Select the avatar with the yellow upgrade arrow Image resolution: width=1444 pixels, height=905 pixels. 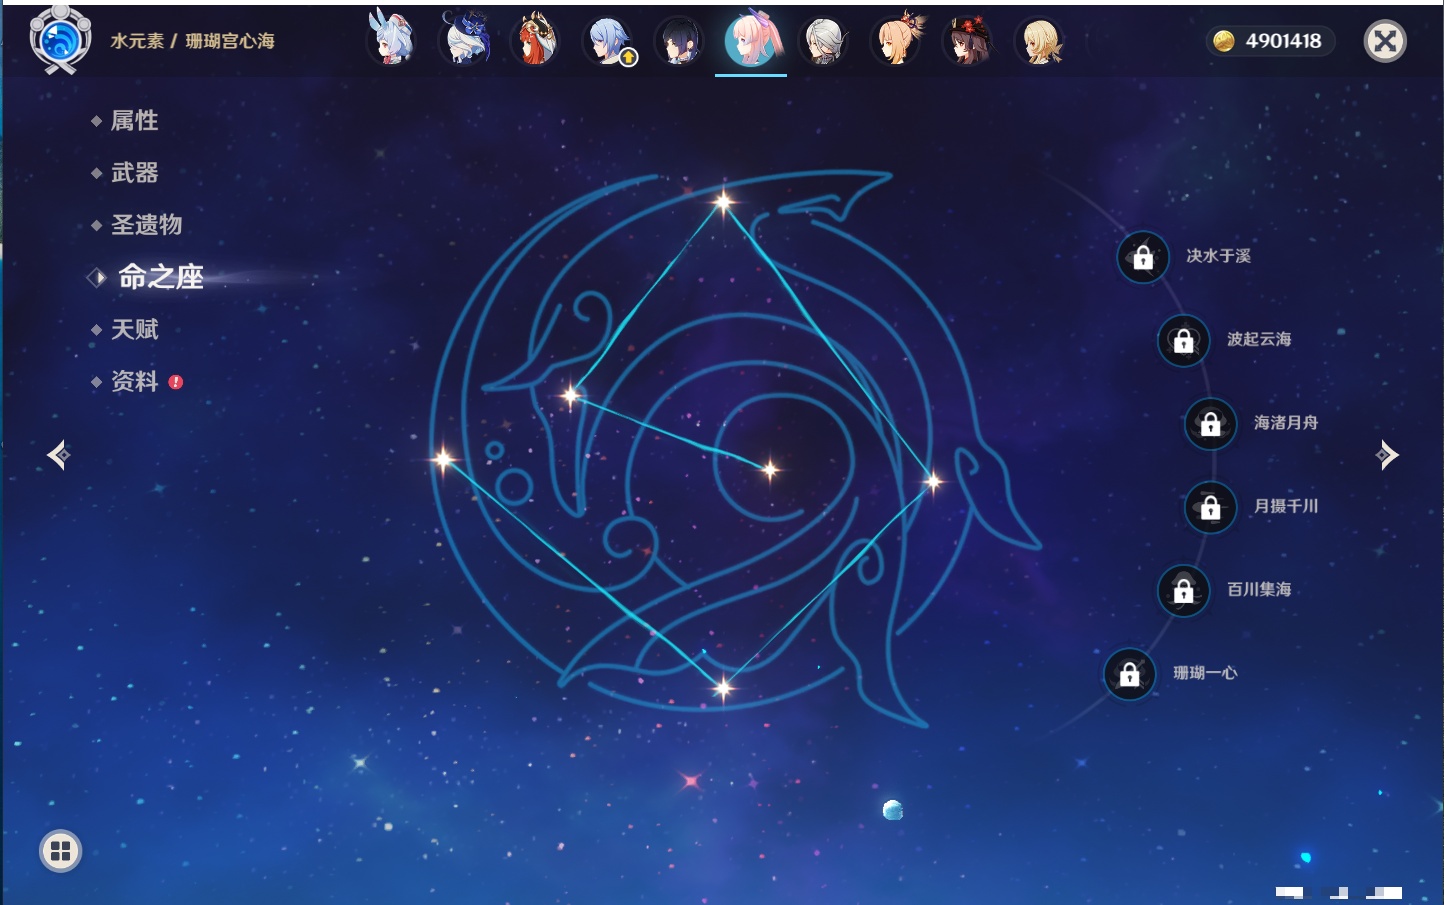click(608, 41)
